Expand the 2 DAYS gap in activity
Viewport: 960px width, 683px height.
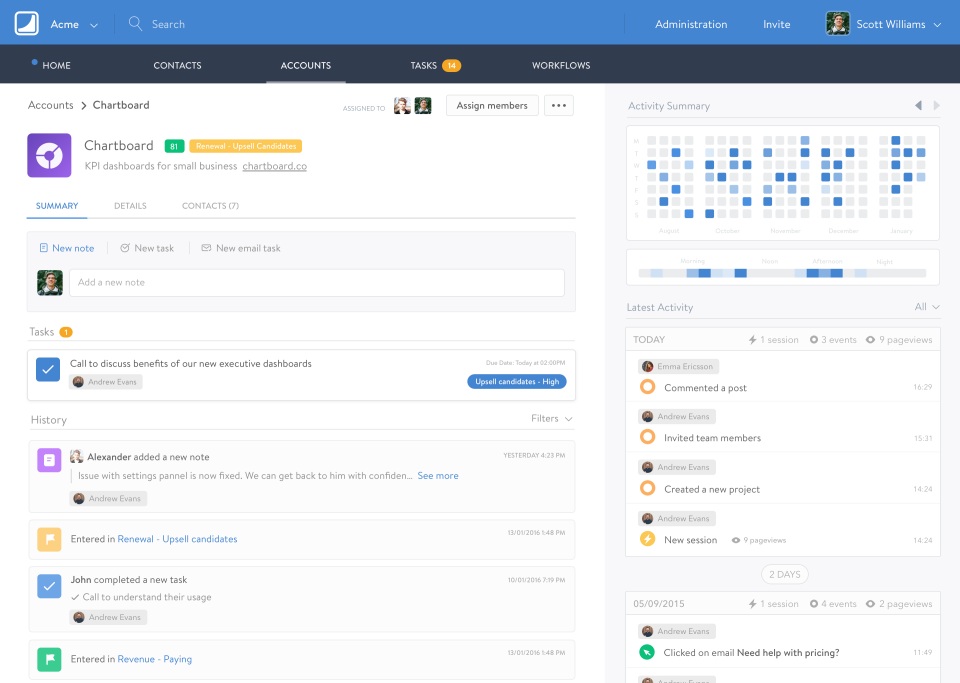pyautogui.click(x=784, y=574)
